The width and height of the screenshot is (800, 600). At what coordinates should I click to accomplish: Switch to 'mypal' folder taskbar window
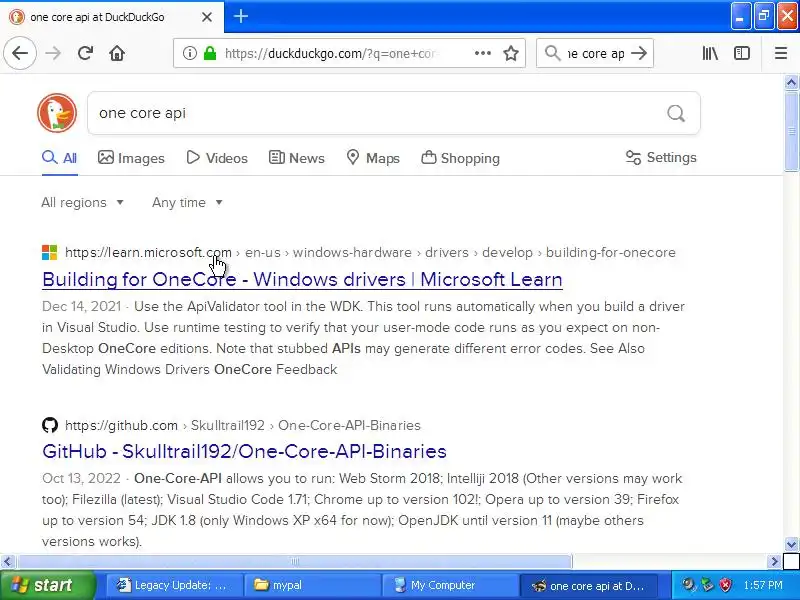[312, 585]
